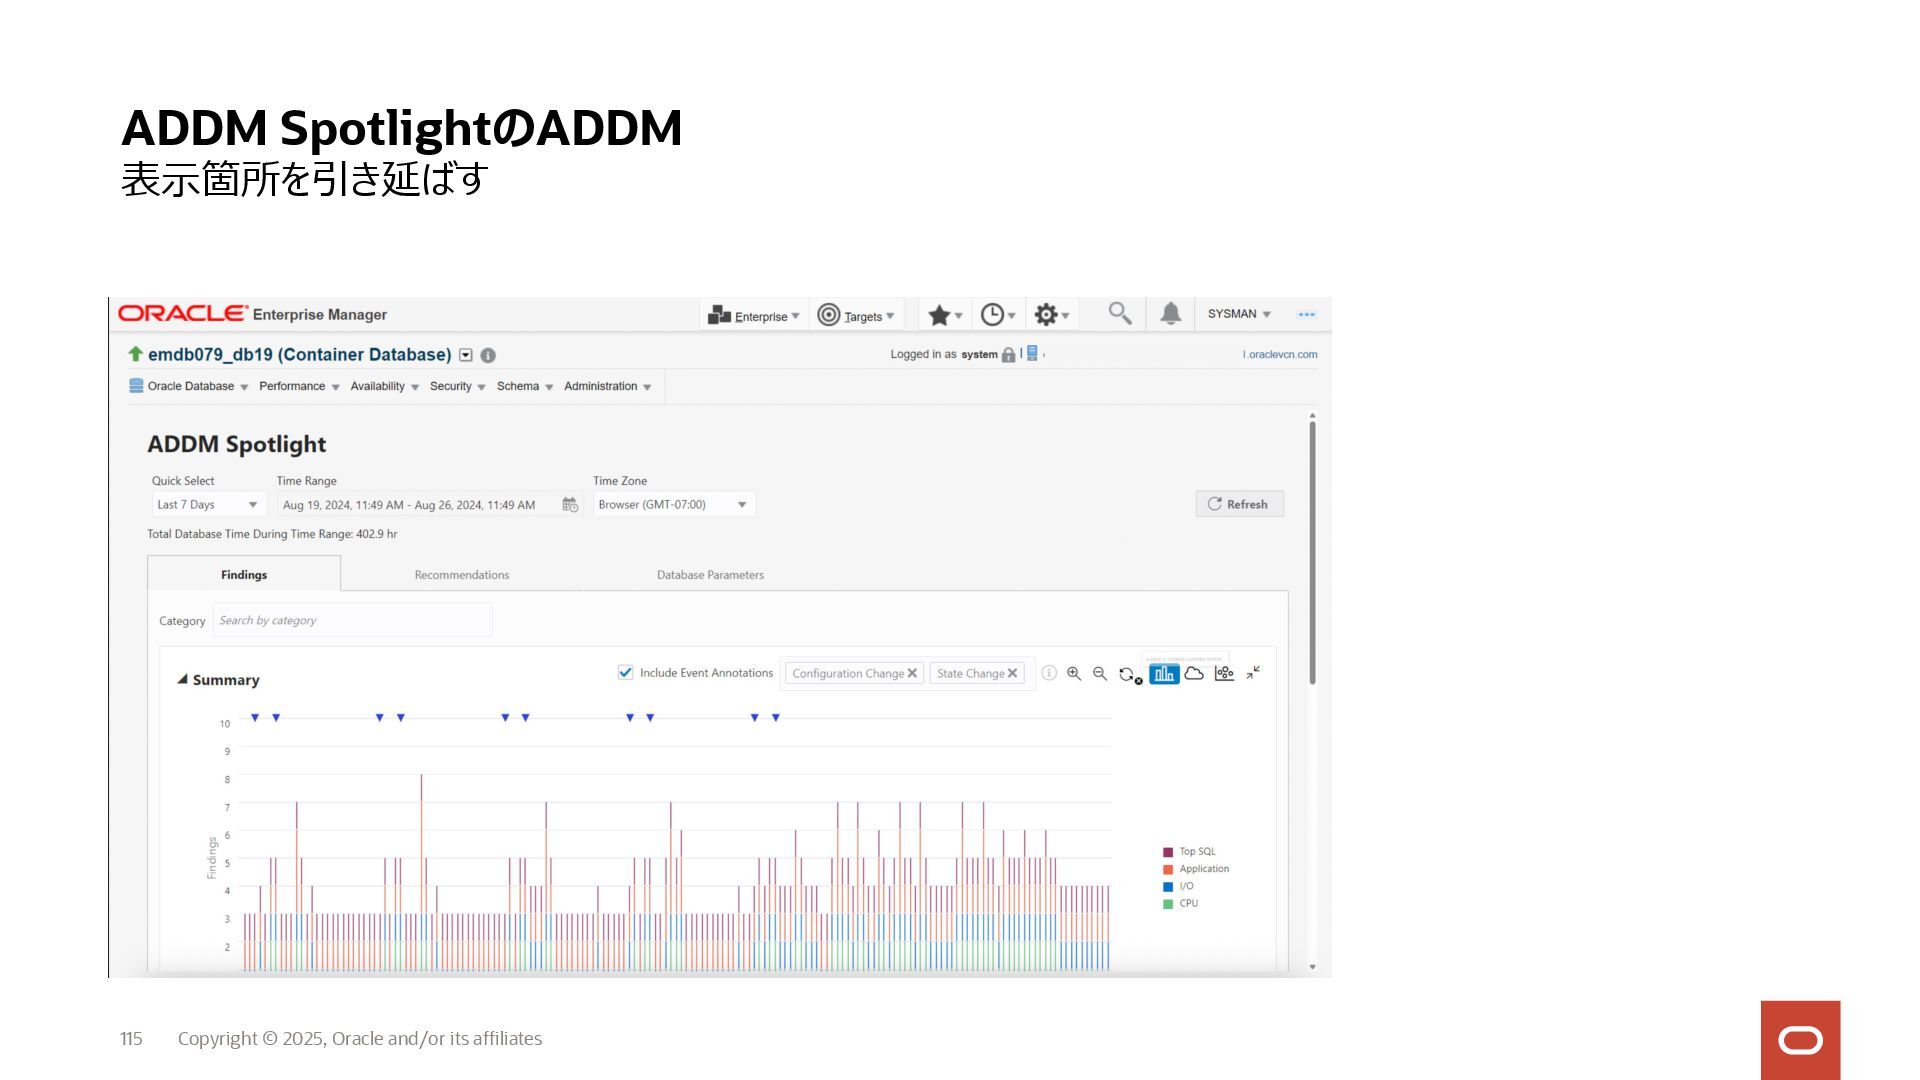Open the emdb079_db19 target dropdown box
1920x1080 pixels.
tap(466, 355)
